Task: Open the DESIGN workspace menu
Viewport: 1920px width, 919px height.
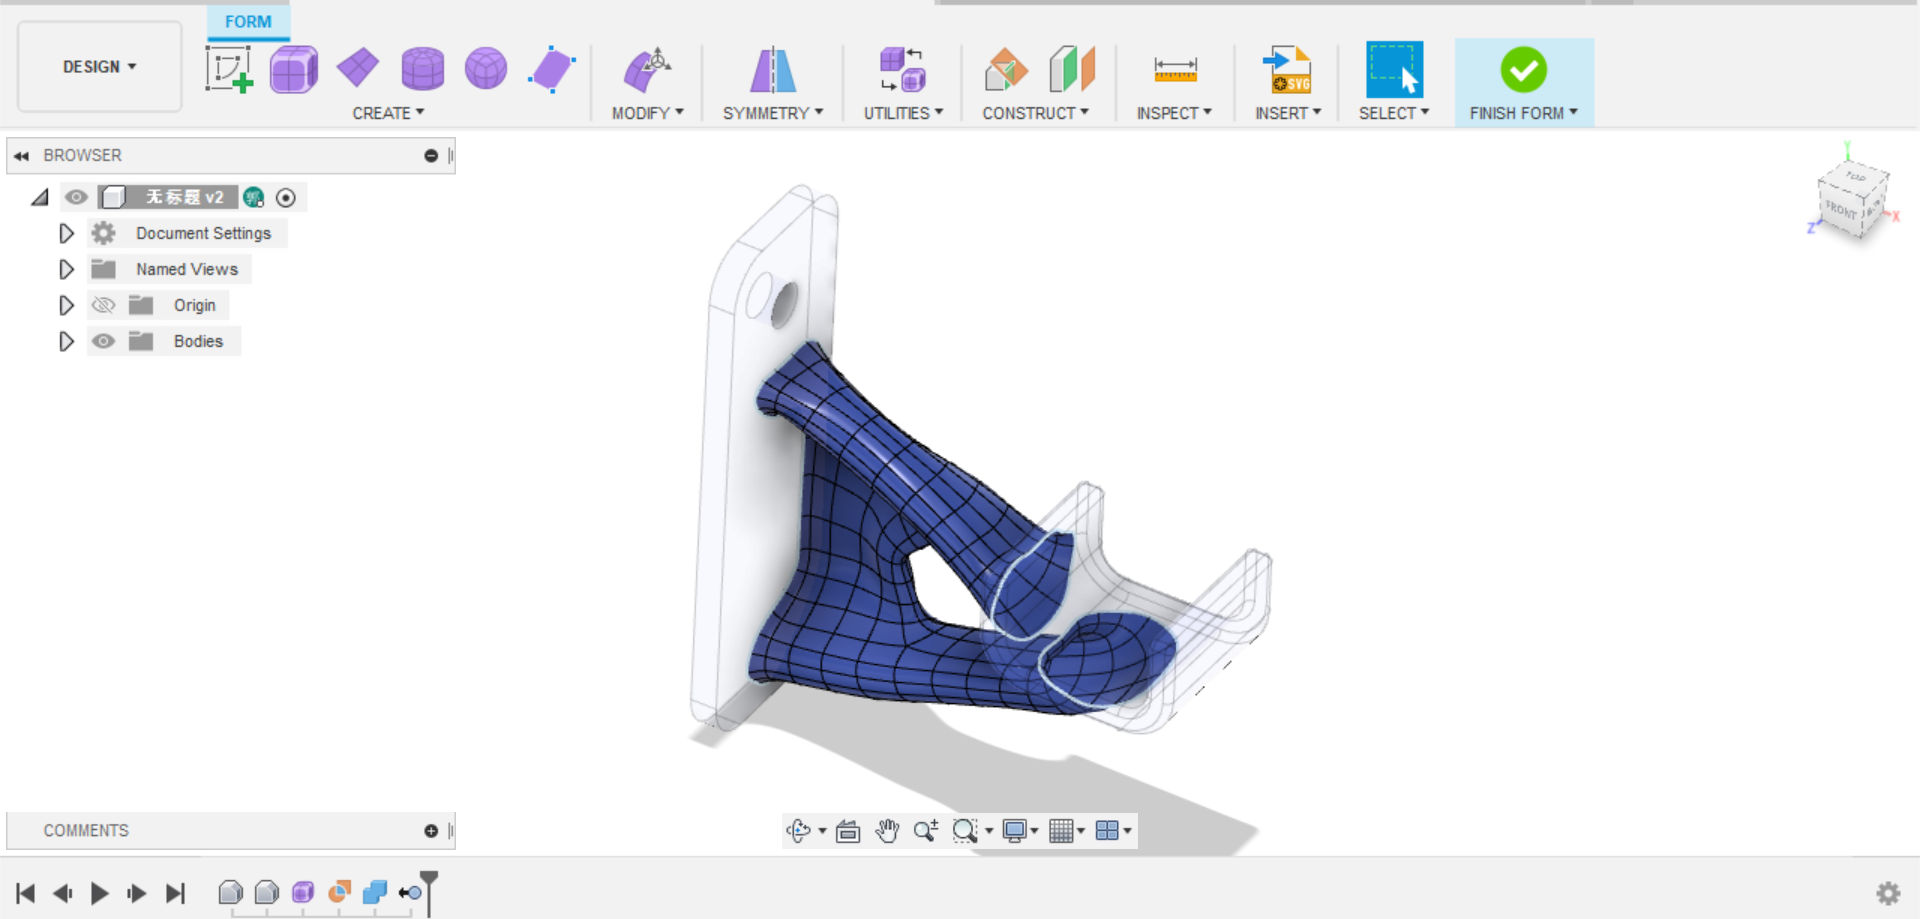Action: click(x=98, y=66)
